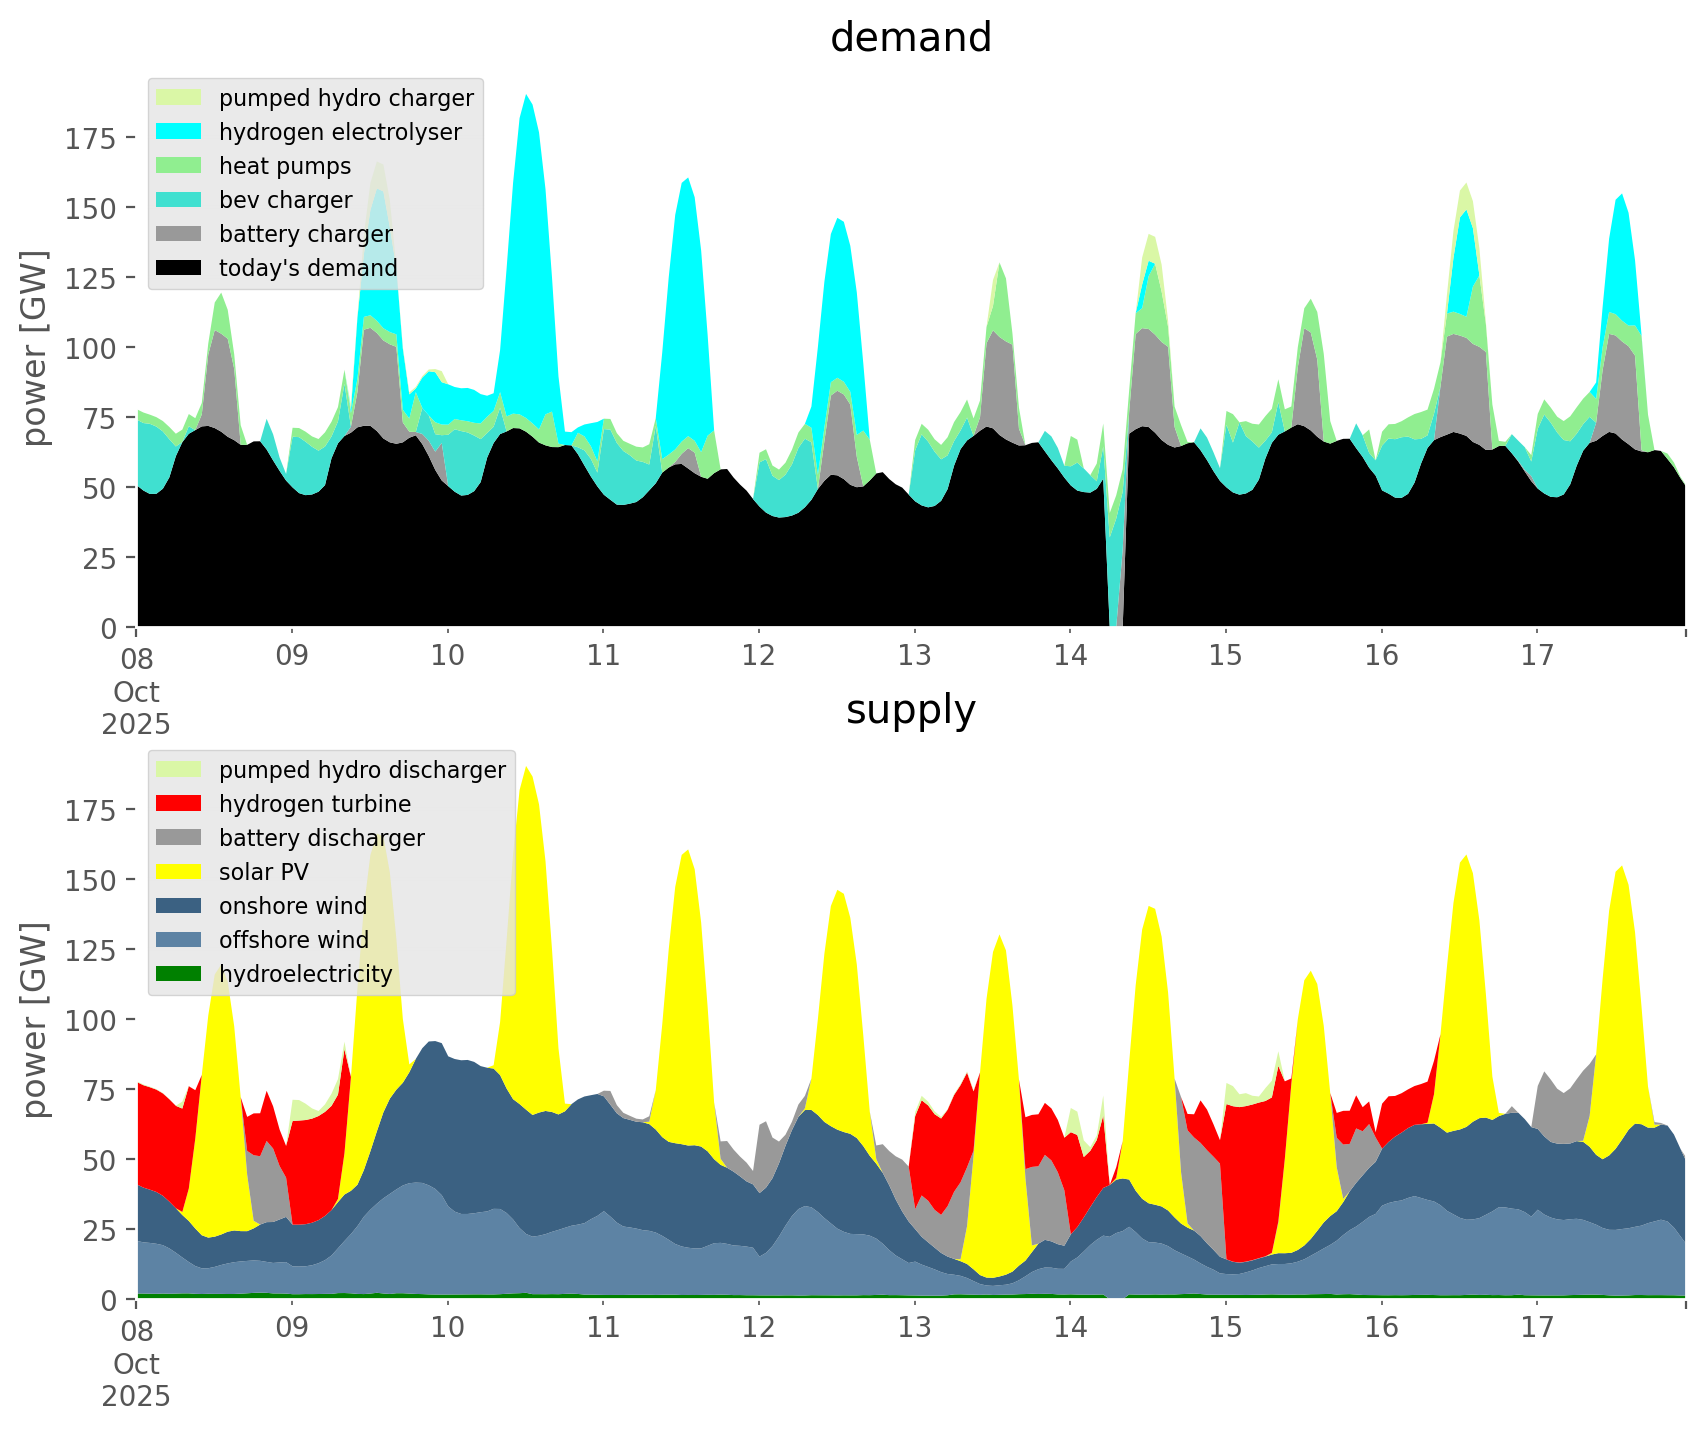The height and width of the screenshot is (1431, 1706).
Task: Select the battery charger legend label
Action: (305, 234)
